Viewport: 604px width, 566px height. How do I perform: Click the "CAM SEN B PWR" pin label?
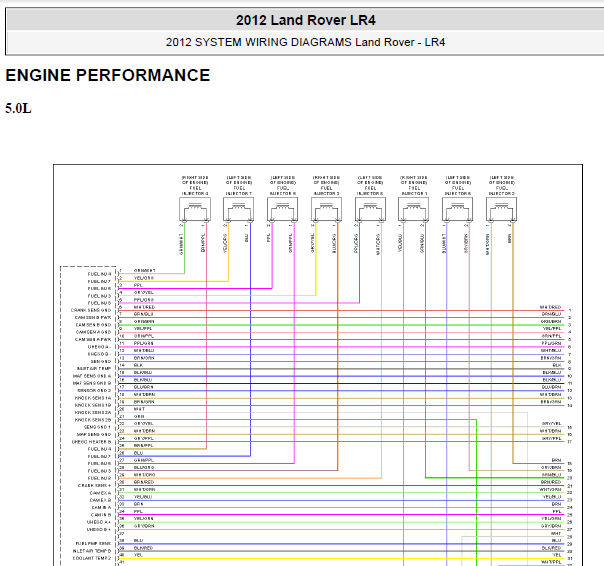click(93, 317)
